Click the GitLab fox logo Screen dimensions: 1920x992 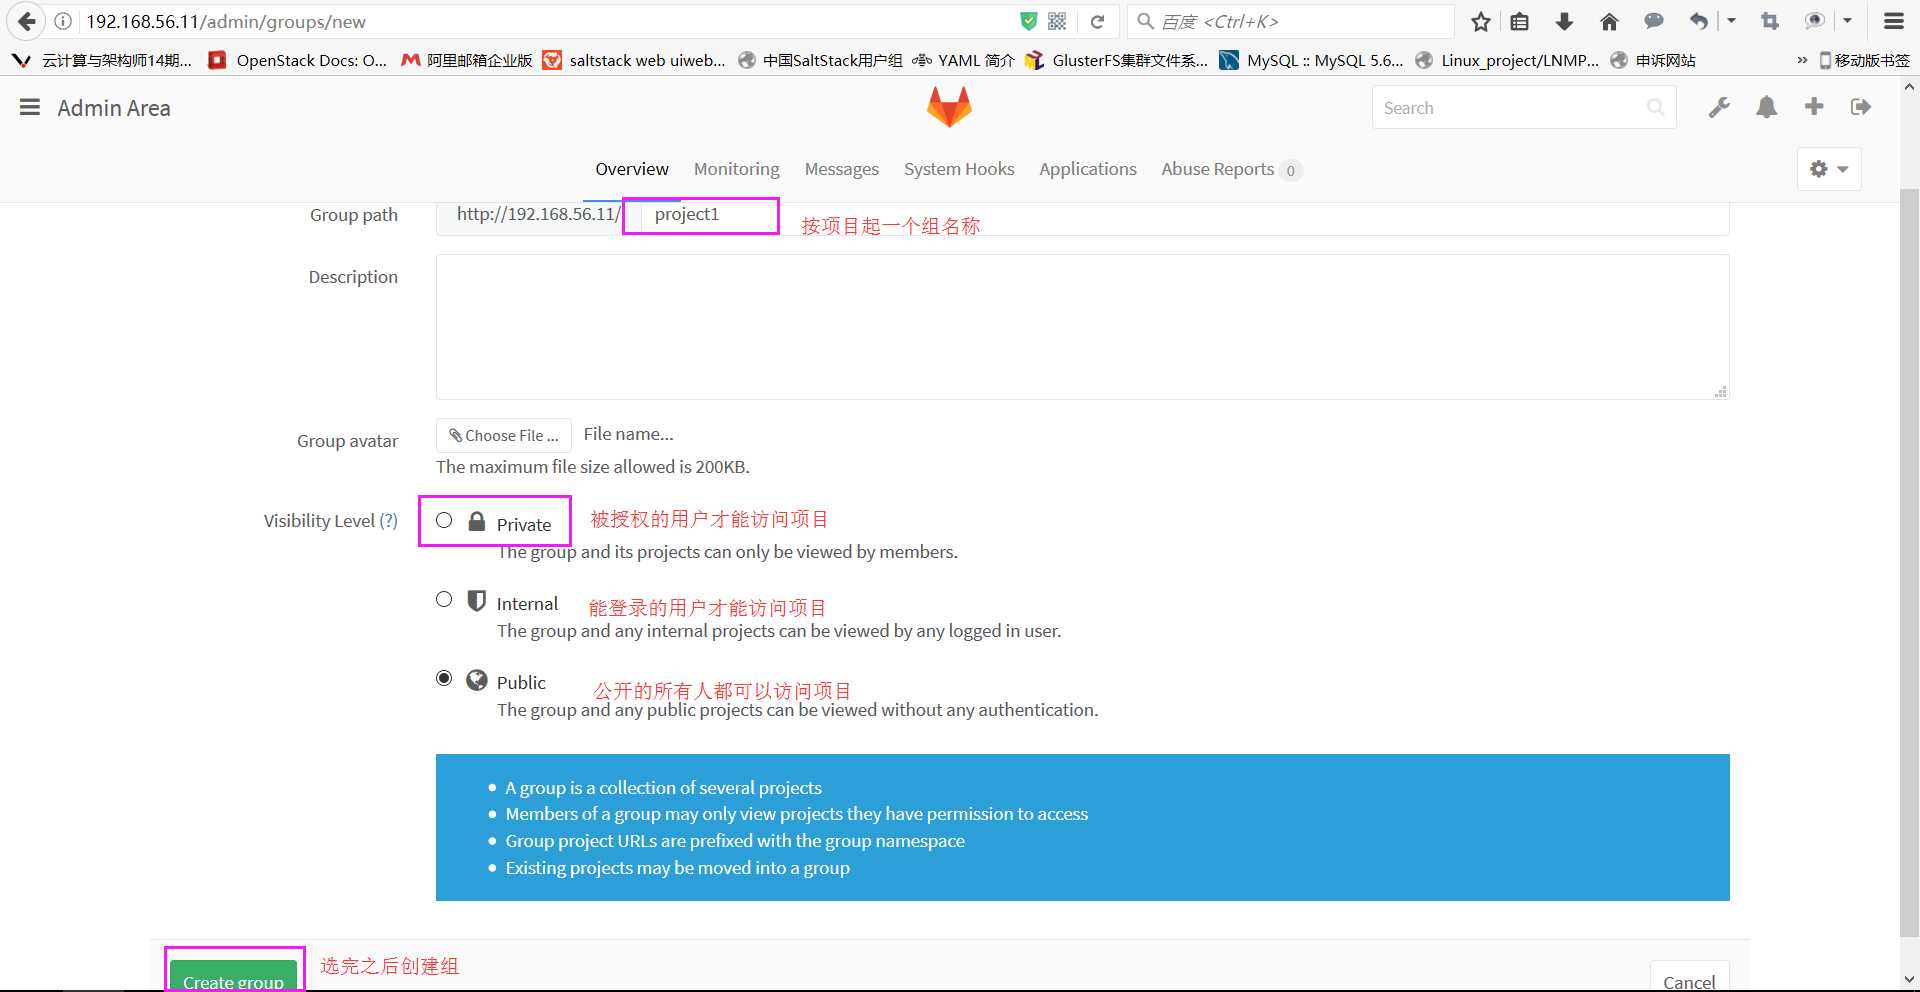[x=949, y=106]
